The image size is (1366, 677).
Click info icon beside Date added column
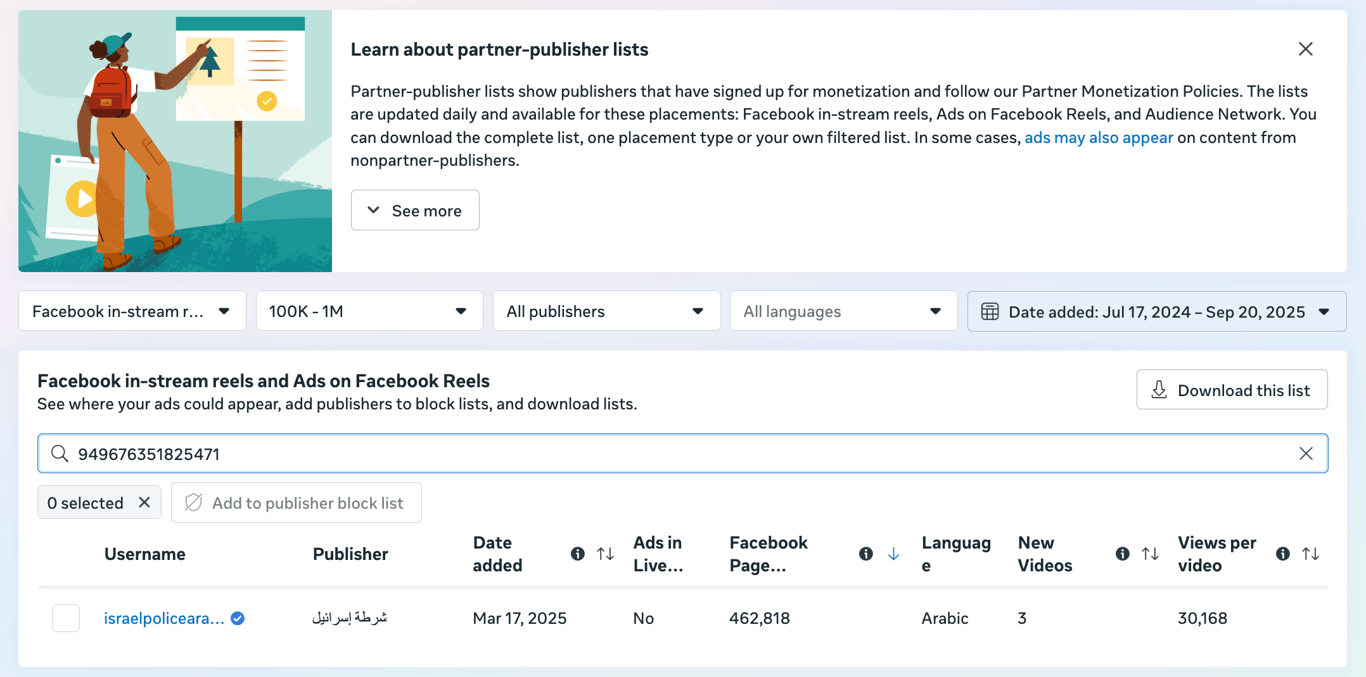click(x=578, y=554)
